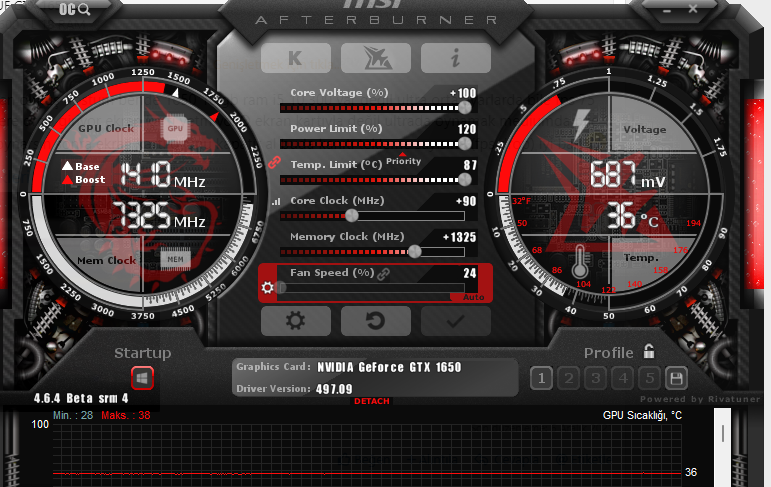Click the Core Clock slider handle
Image resolution: width=771 pixels, height=487 pixels.
(352, 215)
